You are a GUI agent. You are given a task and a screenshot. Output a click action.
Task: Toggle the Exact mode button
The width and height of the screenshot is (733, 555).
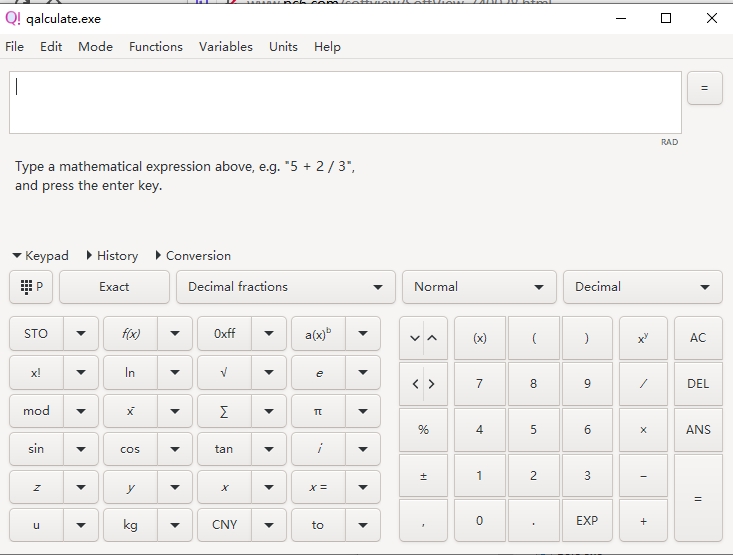[114, 287]
